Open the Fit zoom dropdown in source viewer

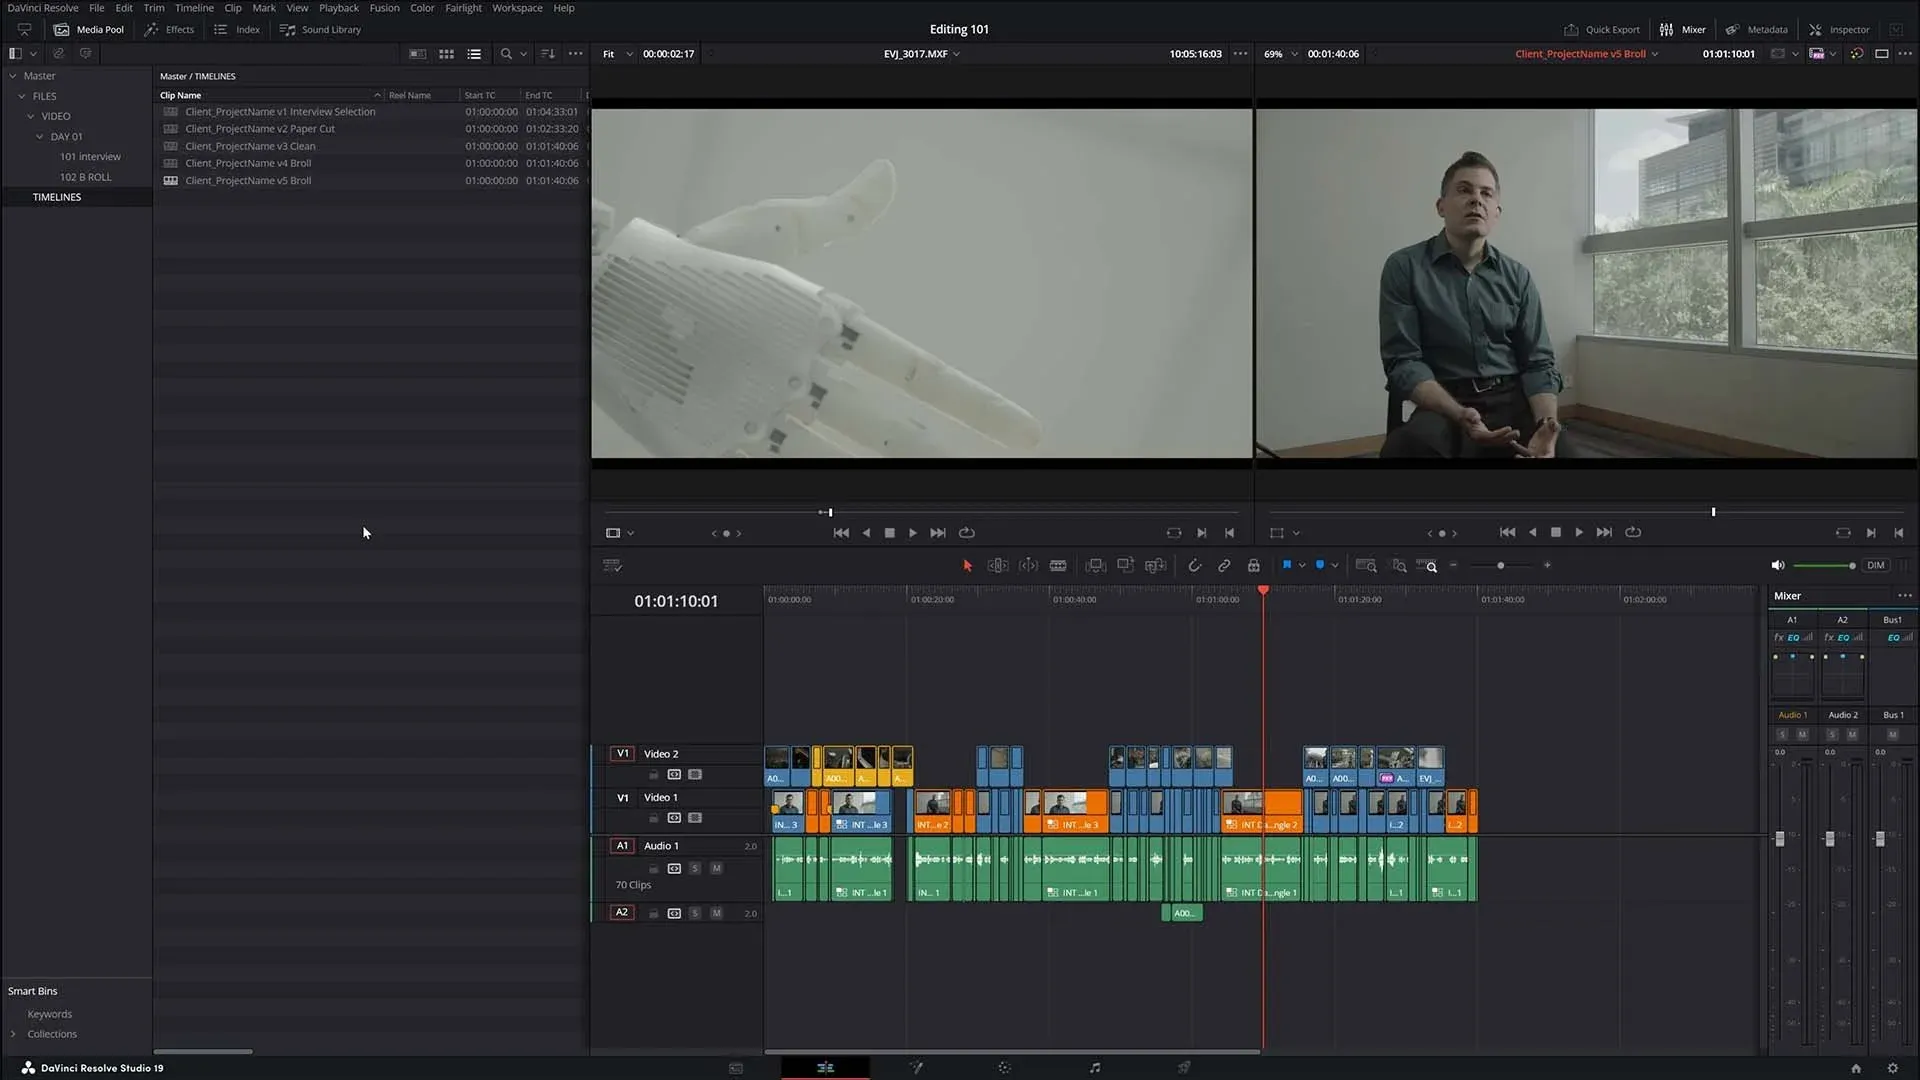pyautogui.click(x=618, y=54)
